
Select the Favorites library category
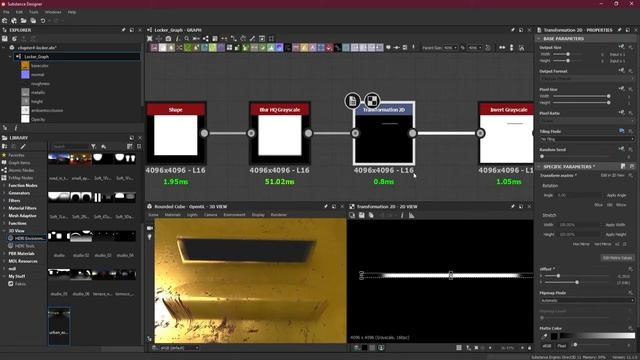[16, 155]
